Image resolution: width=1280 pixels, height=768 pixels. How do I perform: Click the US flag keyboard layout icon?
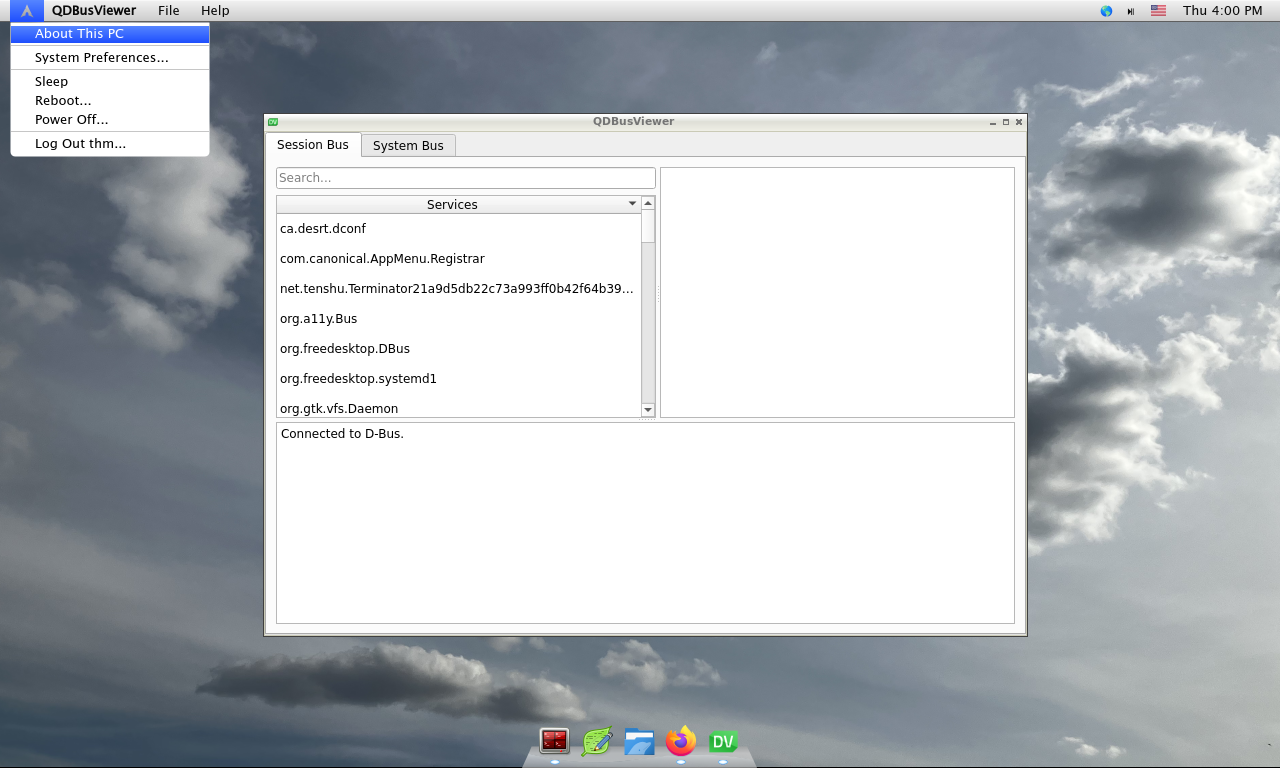coord(1158,11)
